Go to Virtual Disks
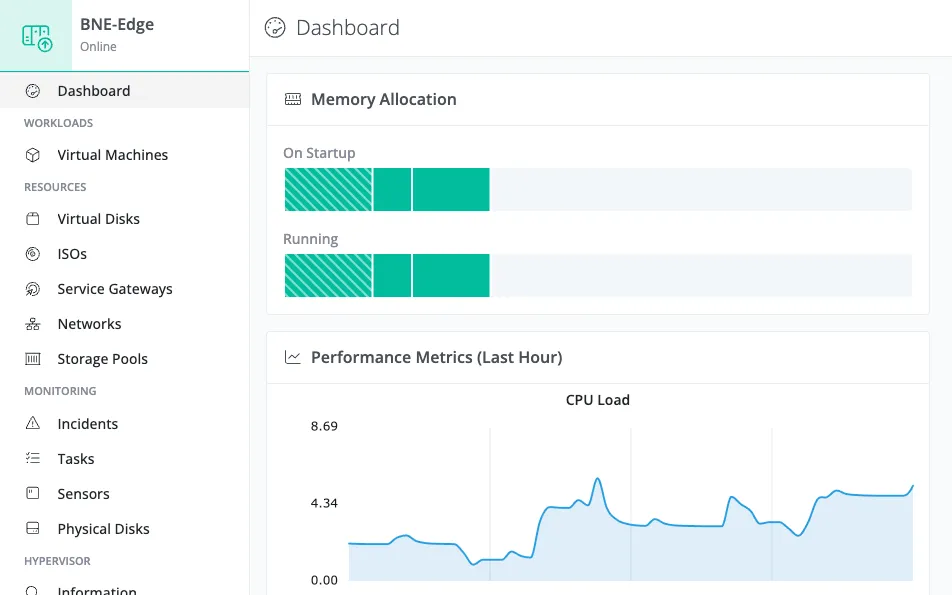This screenshot has height=595, width=952. point(124,219)
